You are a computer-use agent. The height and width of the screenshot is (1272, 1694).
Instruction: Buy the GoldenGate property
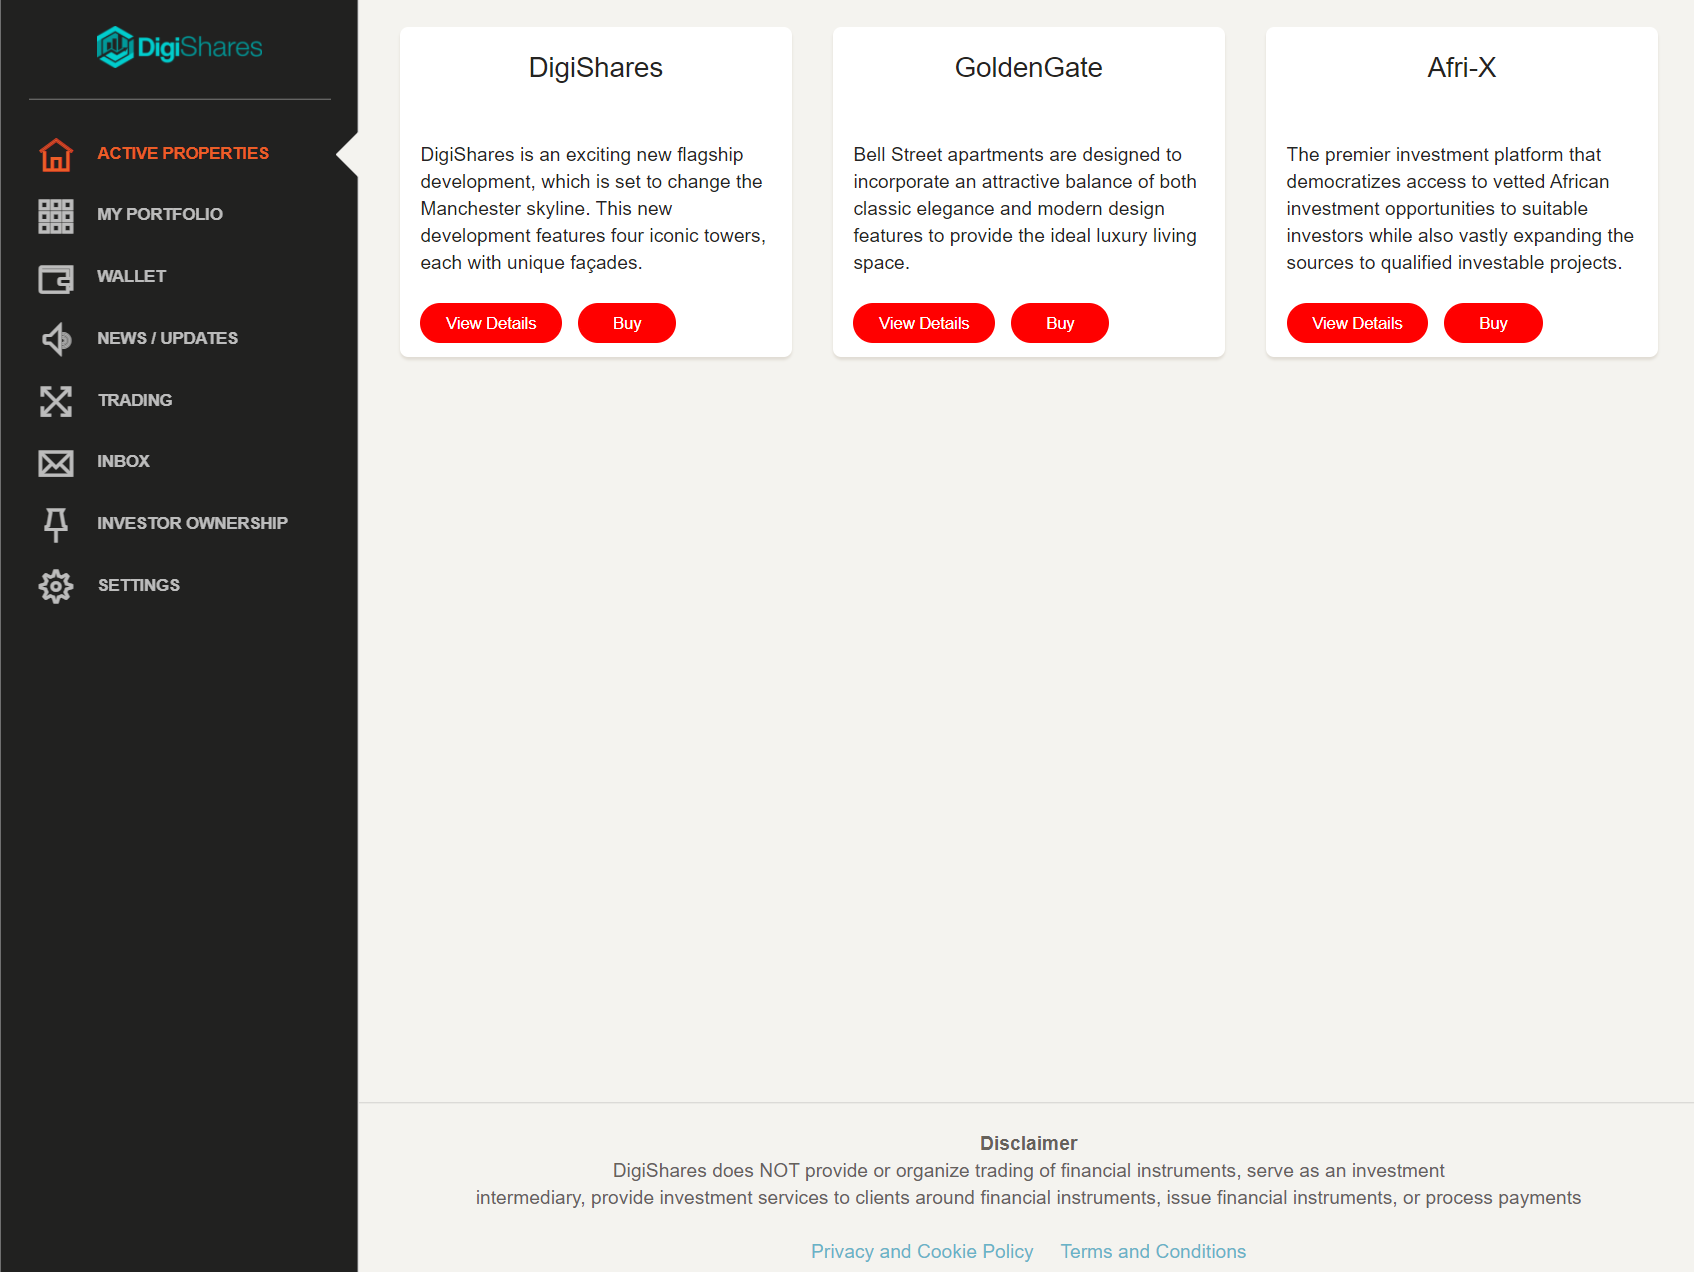[x=1060, y=323]
